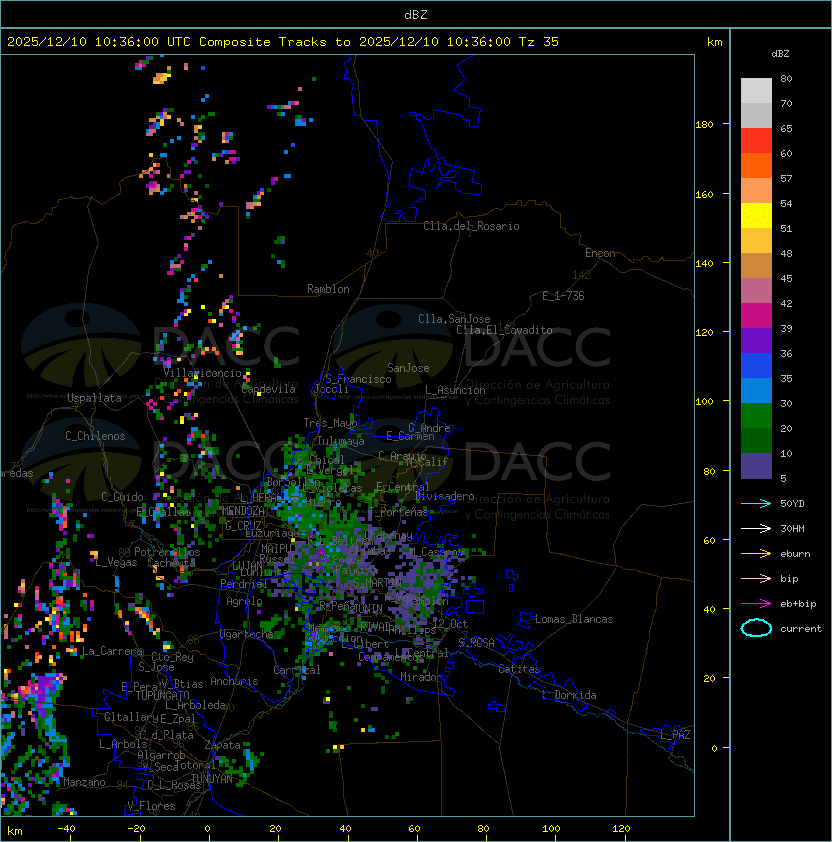Click the 120 km tick on bottom axis
Viewport: 832px width, 842px height.
(621, 829)
